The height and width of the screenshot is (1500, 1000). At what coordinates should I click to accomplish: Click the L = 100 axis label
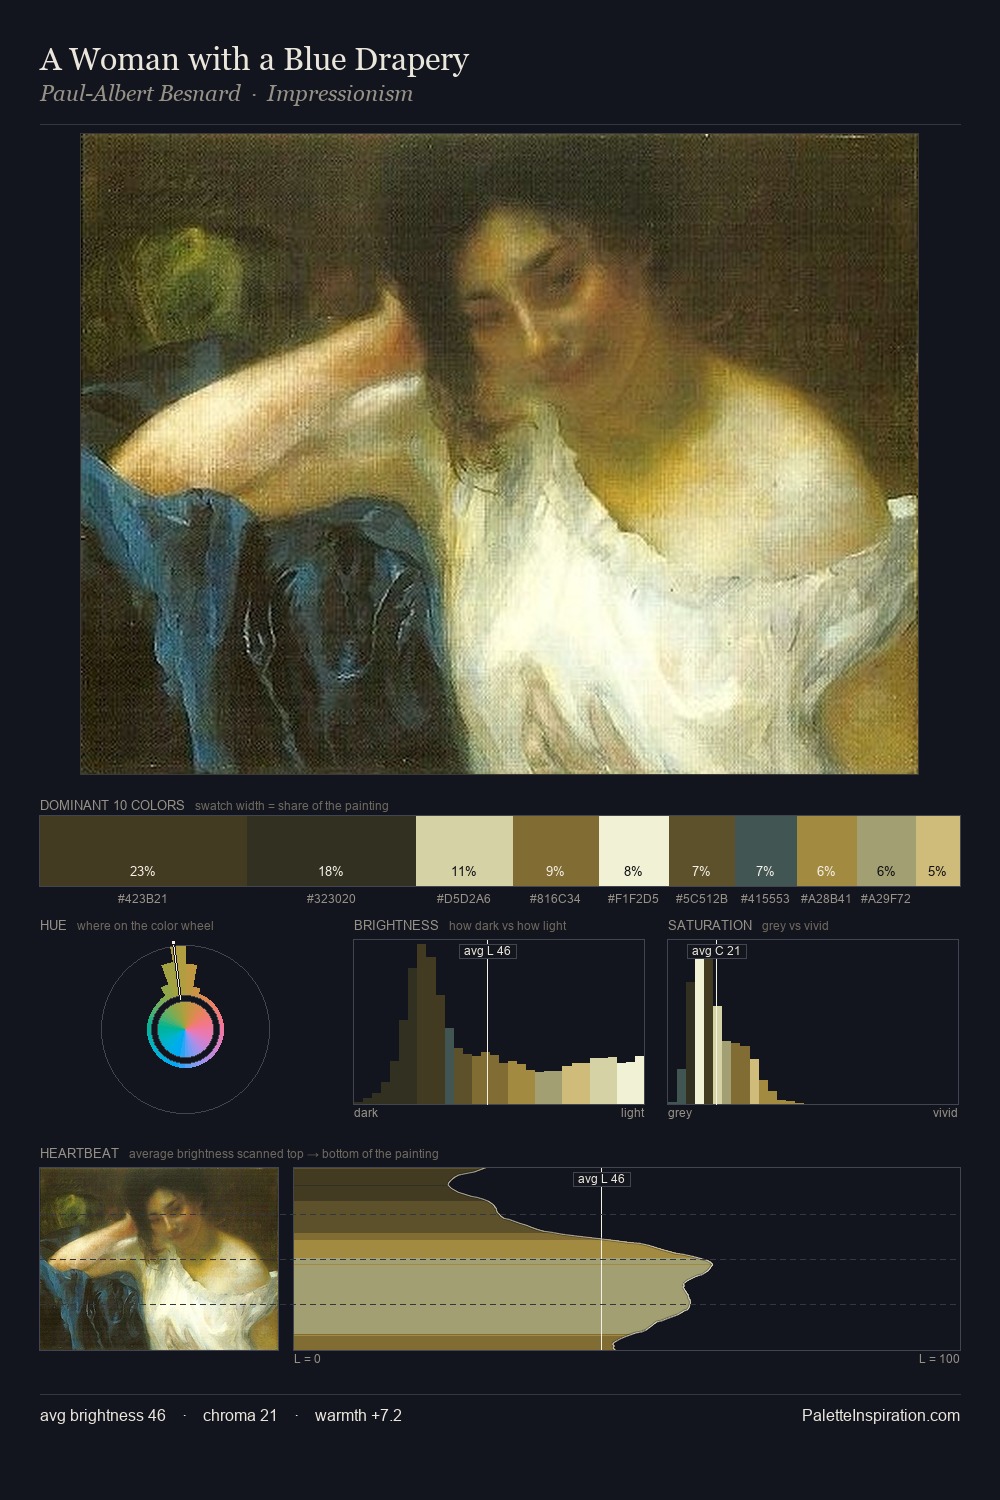(x=939, y=1358)
